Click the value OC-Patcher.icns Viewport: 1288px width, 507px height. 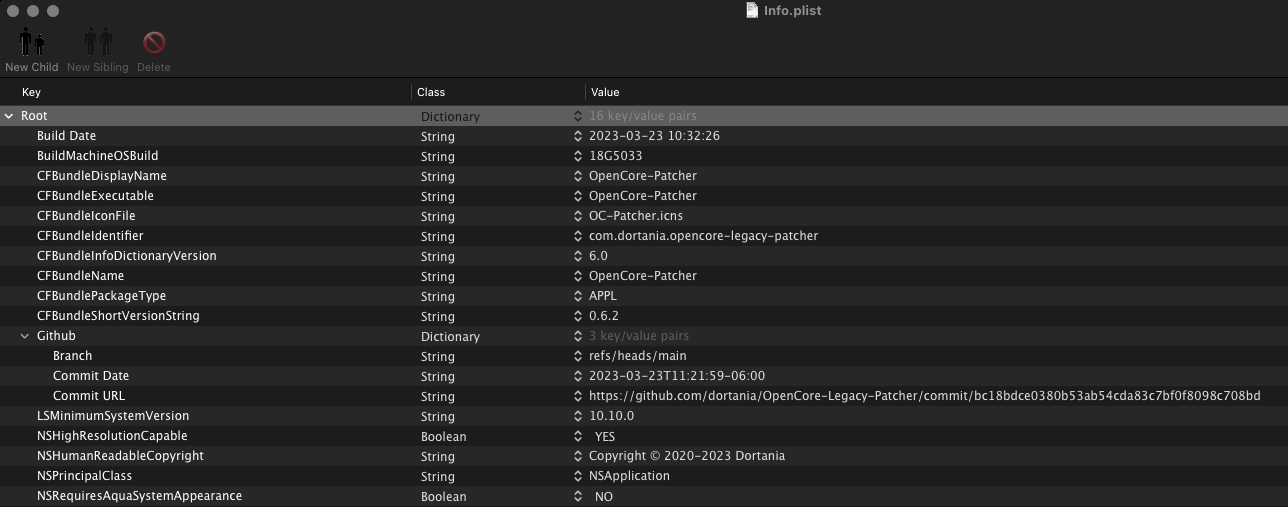[636, 216]
